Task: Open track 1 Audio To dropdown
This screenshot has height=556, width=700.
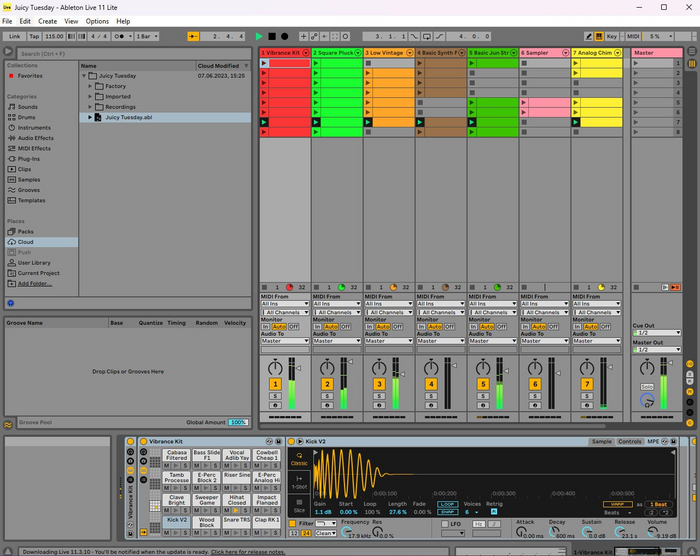Action: [x=284, y=341]
